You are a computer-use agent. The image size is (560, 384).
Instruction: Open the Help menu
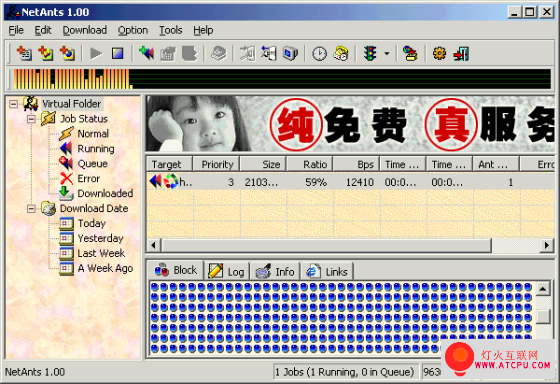203,30
